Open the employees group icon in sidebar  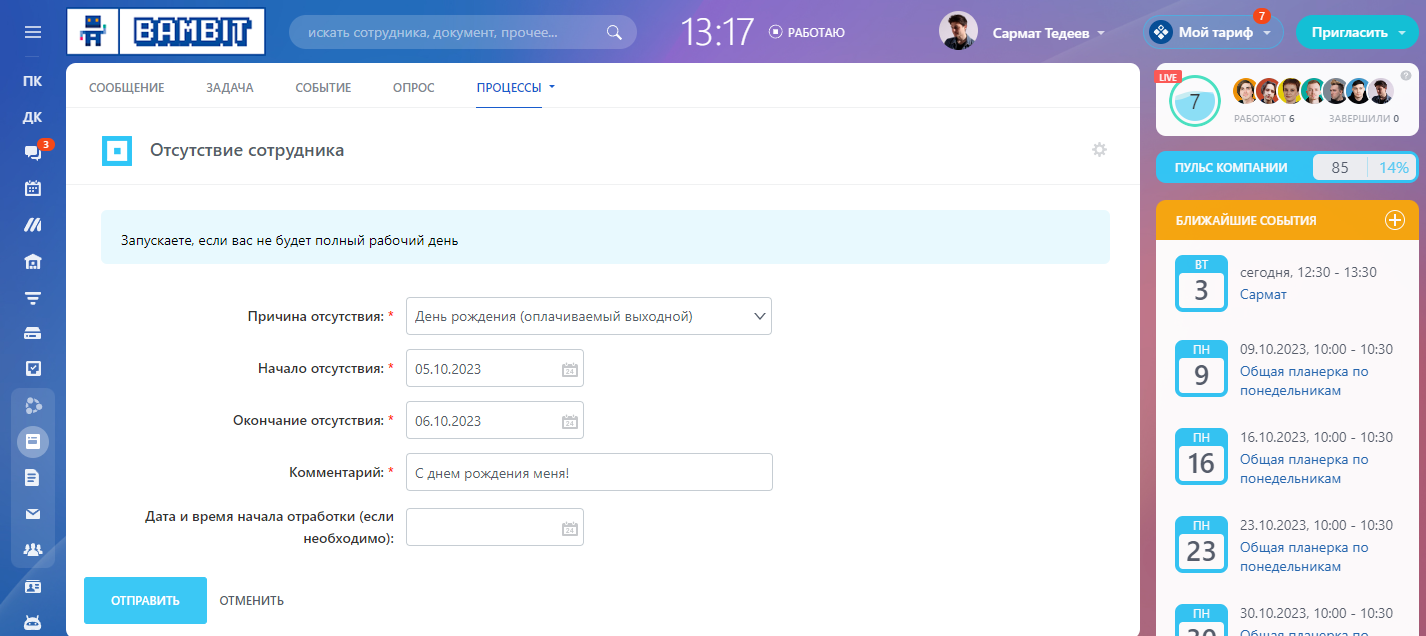pyautogui.click(x=33, y=550)
